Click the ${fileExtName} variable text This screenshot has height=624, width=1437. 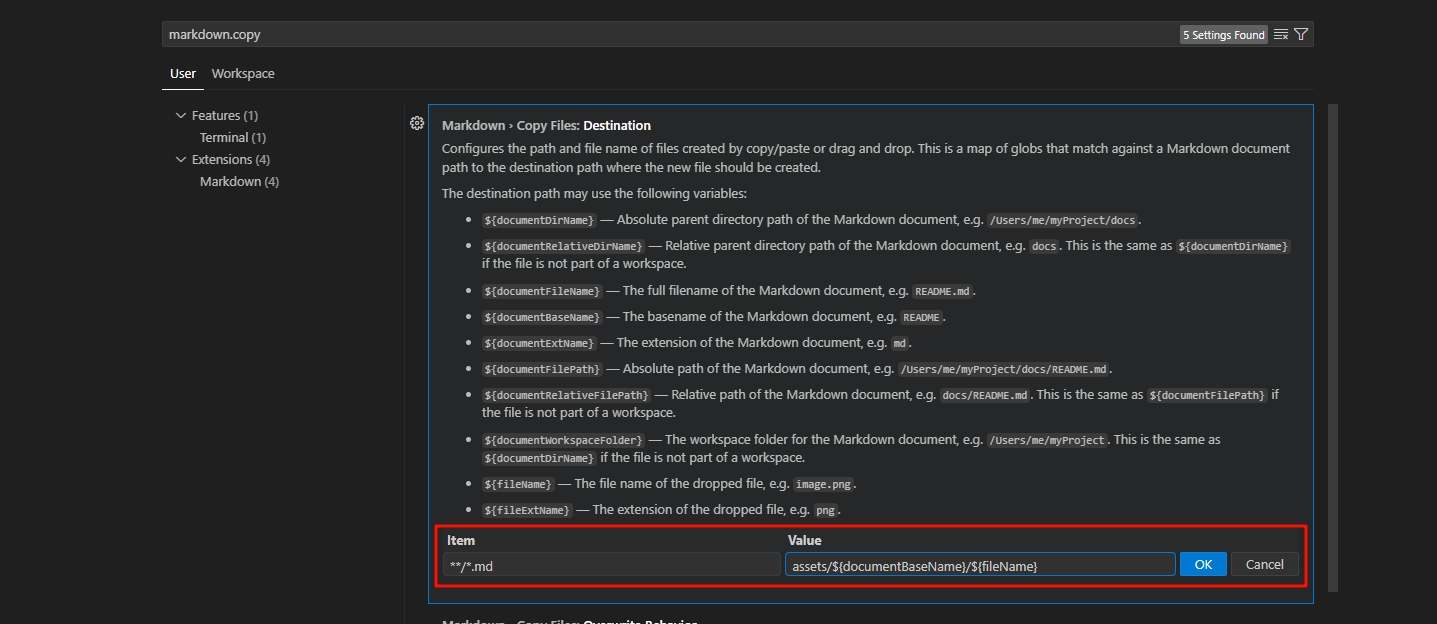click(x=527, y=510)
